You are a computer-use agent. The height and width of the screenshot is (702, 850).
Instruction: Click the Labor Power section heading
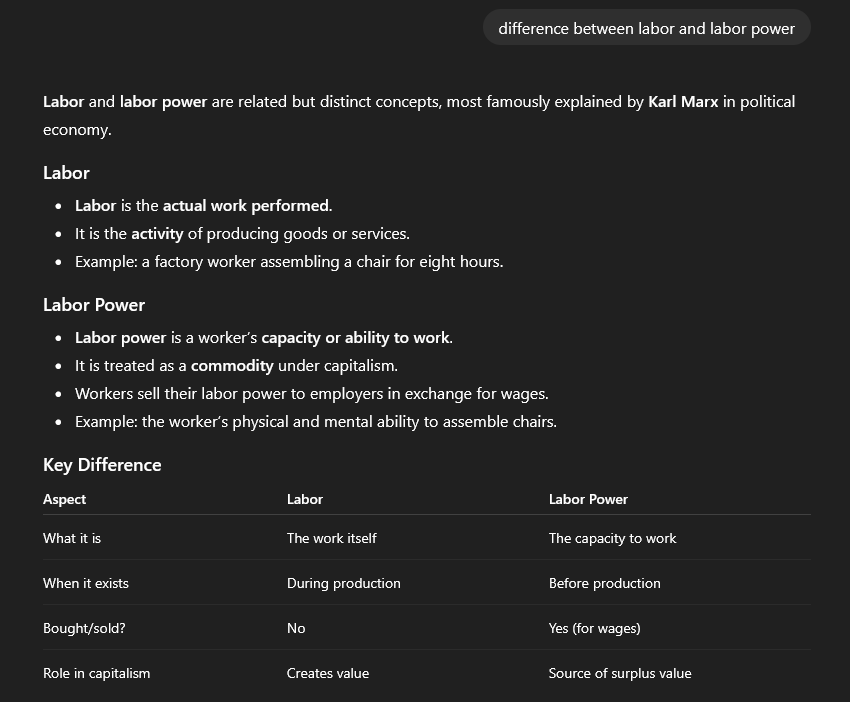[94, 305]
